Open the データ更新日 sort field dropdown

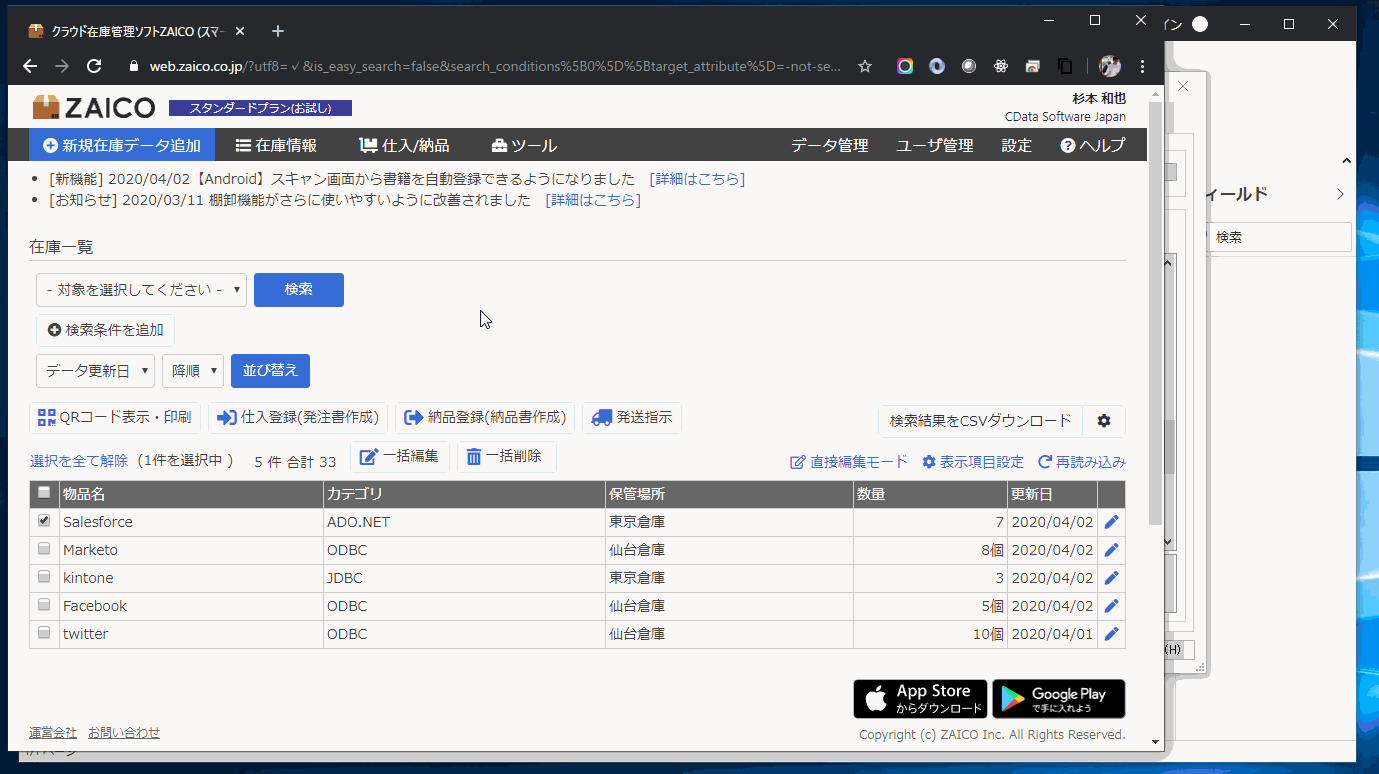[x=95, y=371]
